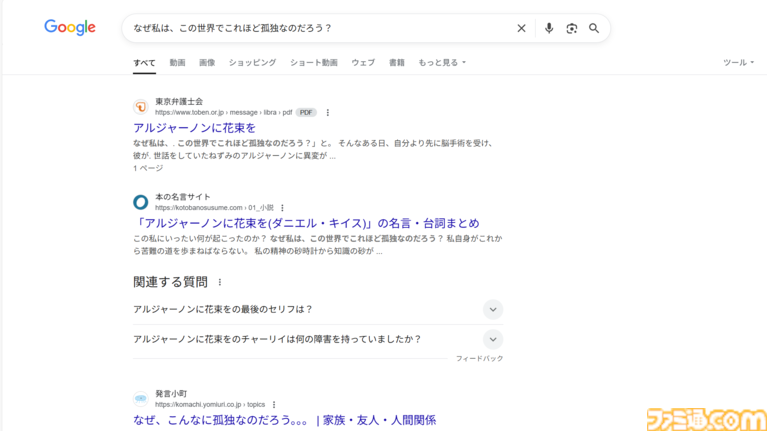The height and width of the screenshot is (431, 767).
Task: Open the 名言・台詞まとめ result link
Action: (x=306, y=224)
